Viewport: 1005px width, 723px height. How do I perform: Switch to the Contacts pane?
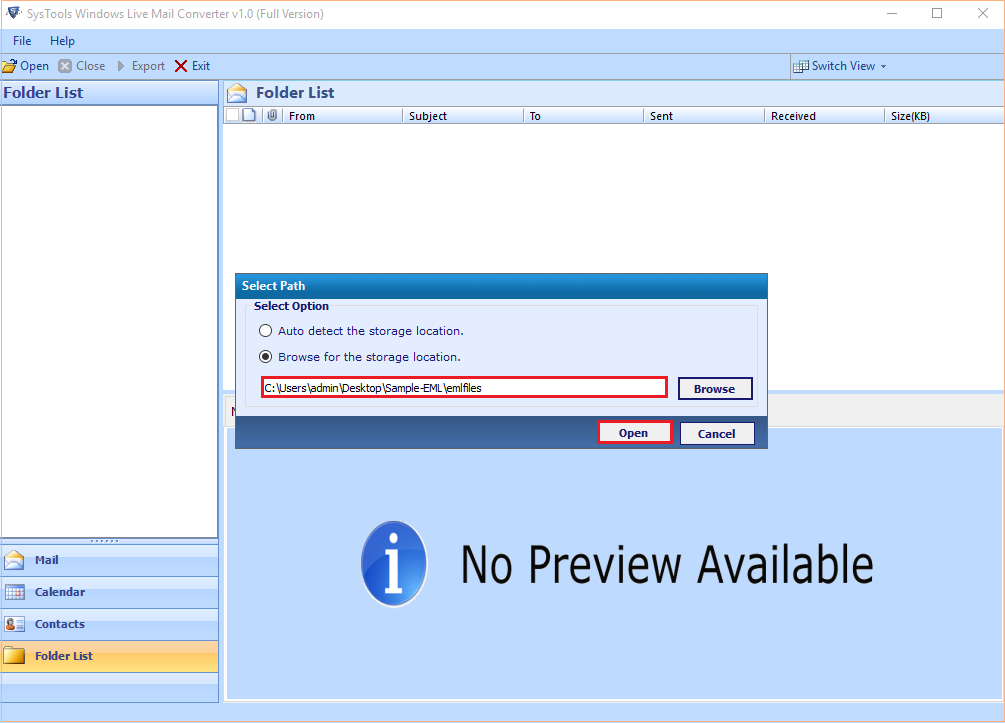pyautogui.click(x=110, y=624)
